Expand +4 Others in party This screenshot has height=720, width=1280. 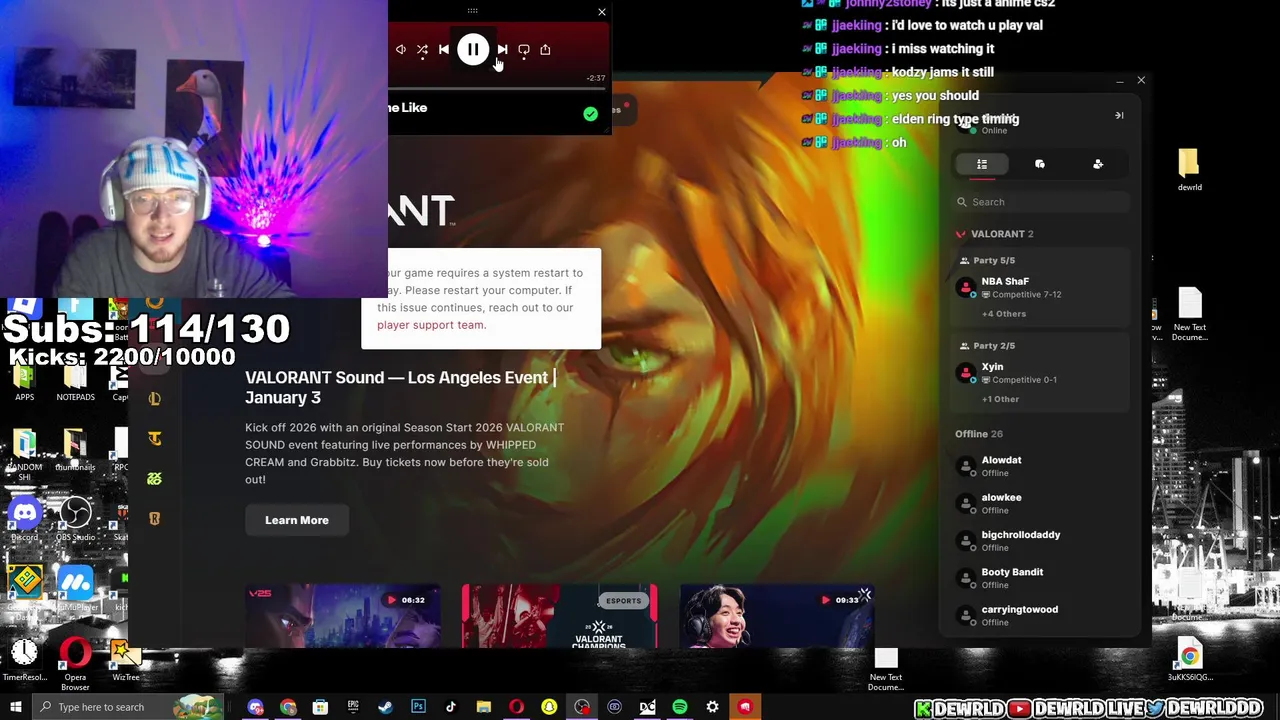[x=1003, y=314]
